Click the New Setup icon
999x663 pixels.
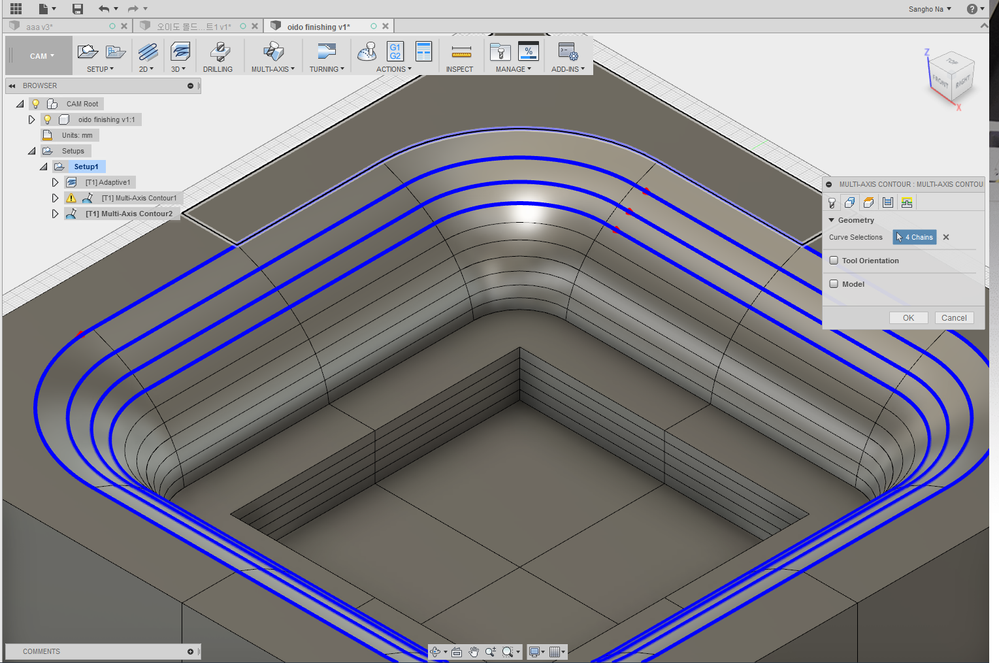pyautogui.click(x=87, y=52)
